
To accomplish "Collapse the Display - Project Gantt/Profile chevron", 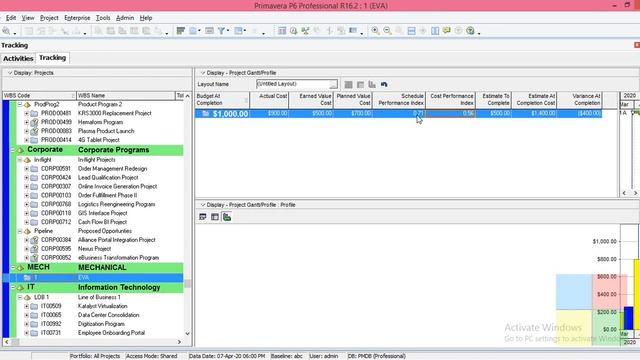I will point(202,73).
